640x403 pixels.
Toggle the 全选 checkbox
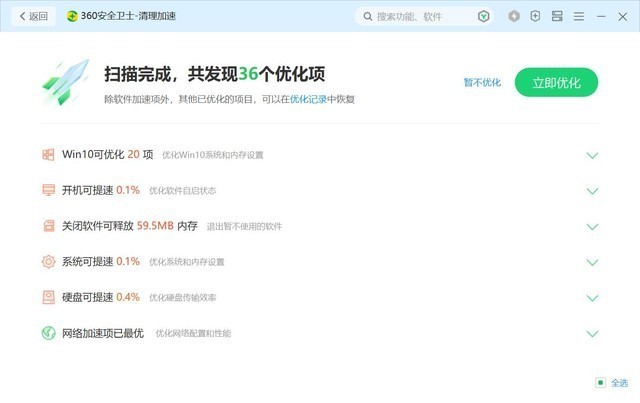coord(600,383)
